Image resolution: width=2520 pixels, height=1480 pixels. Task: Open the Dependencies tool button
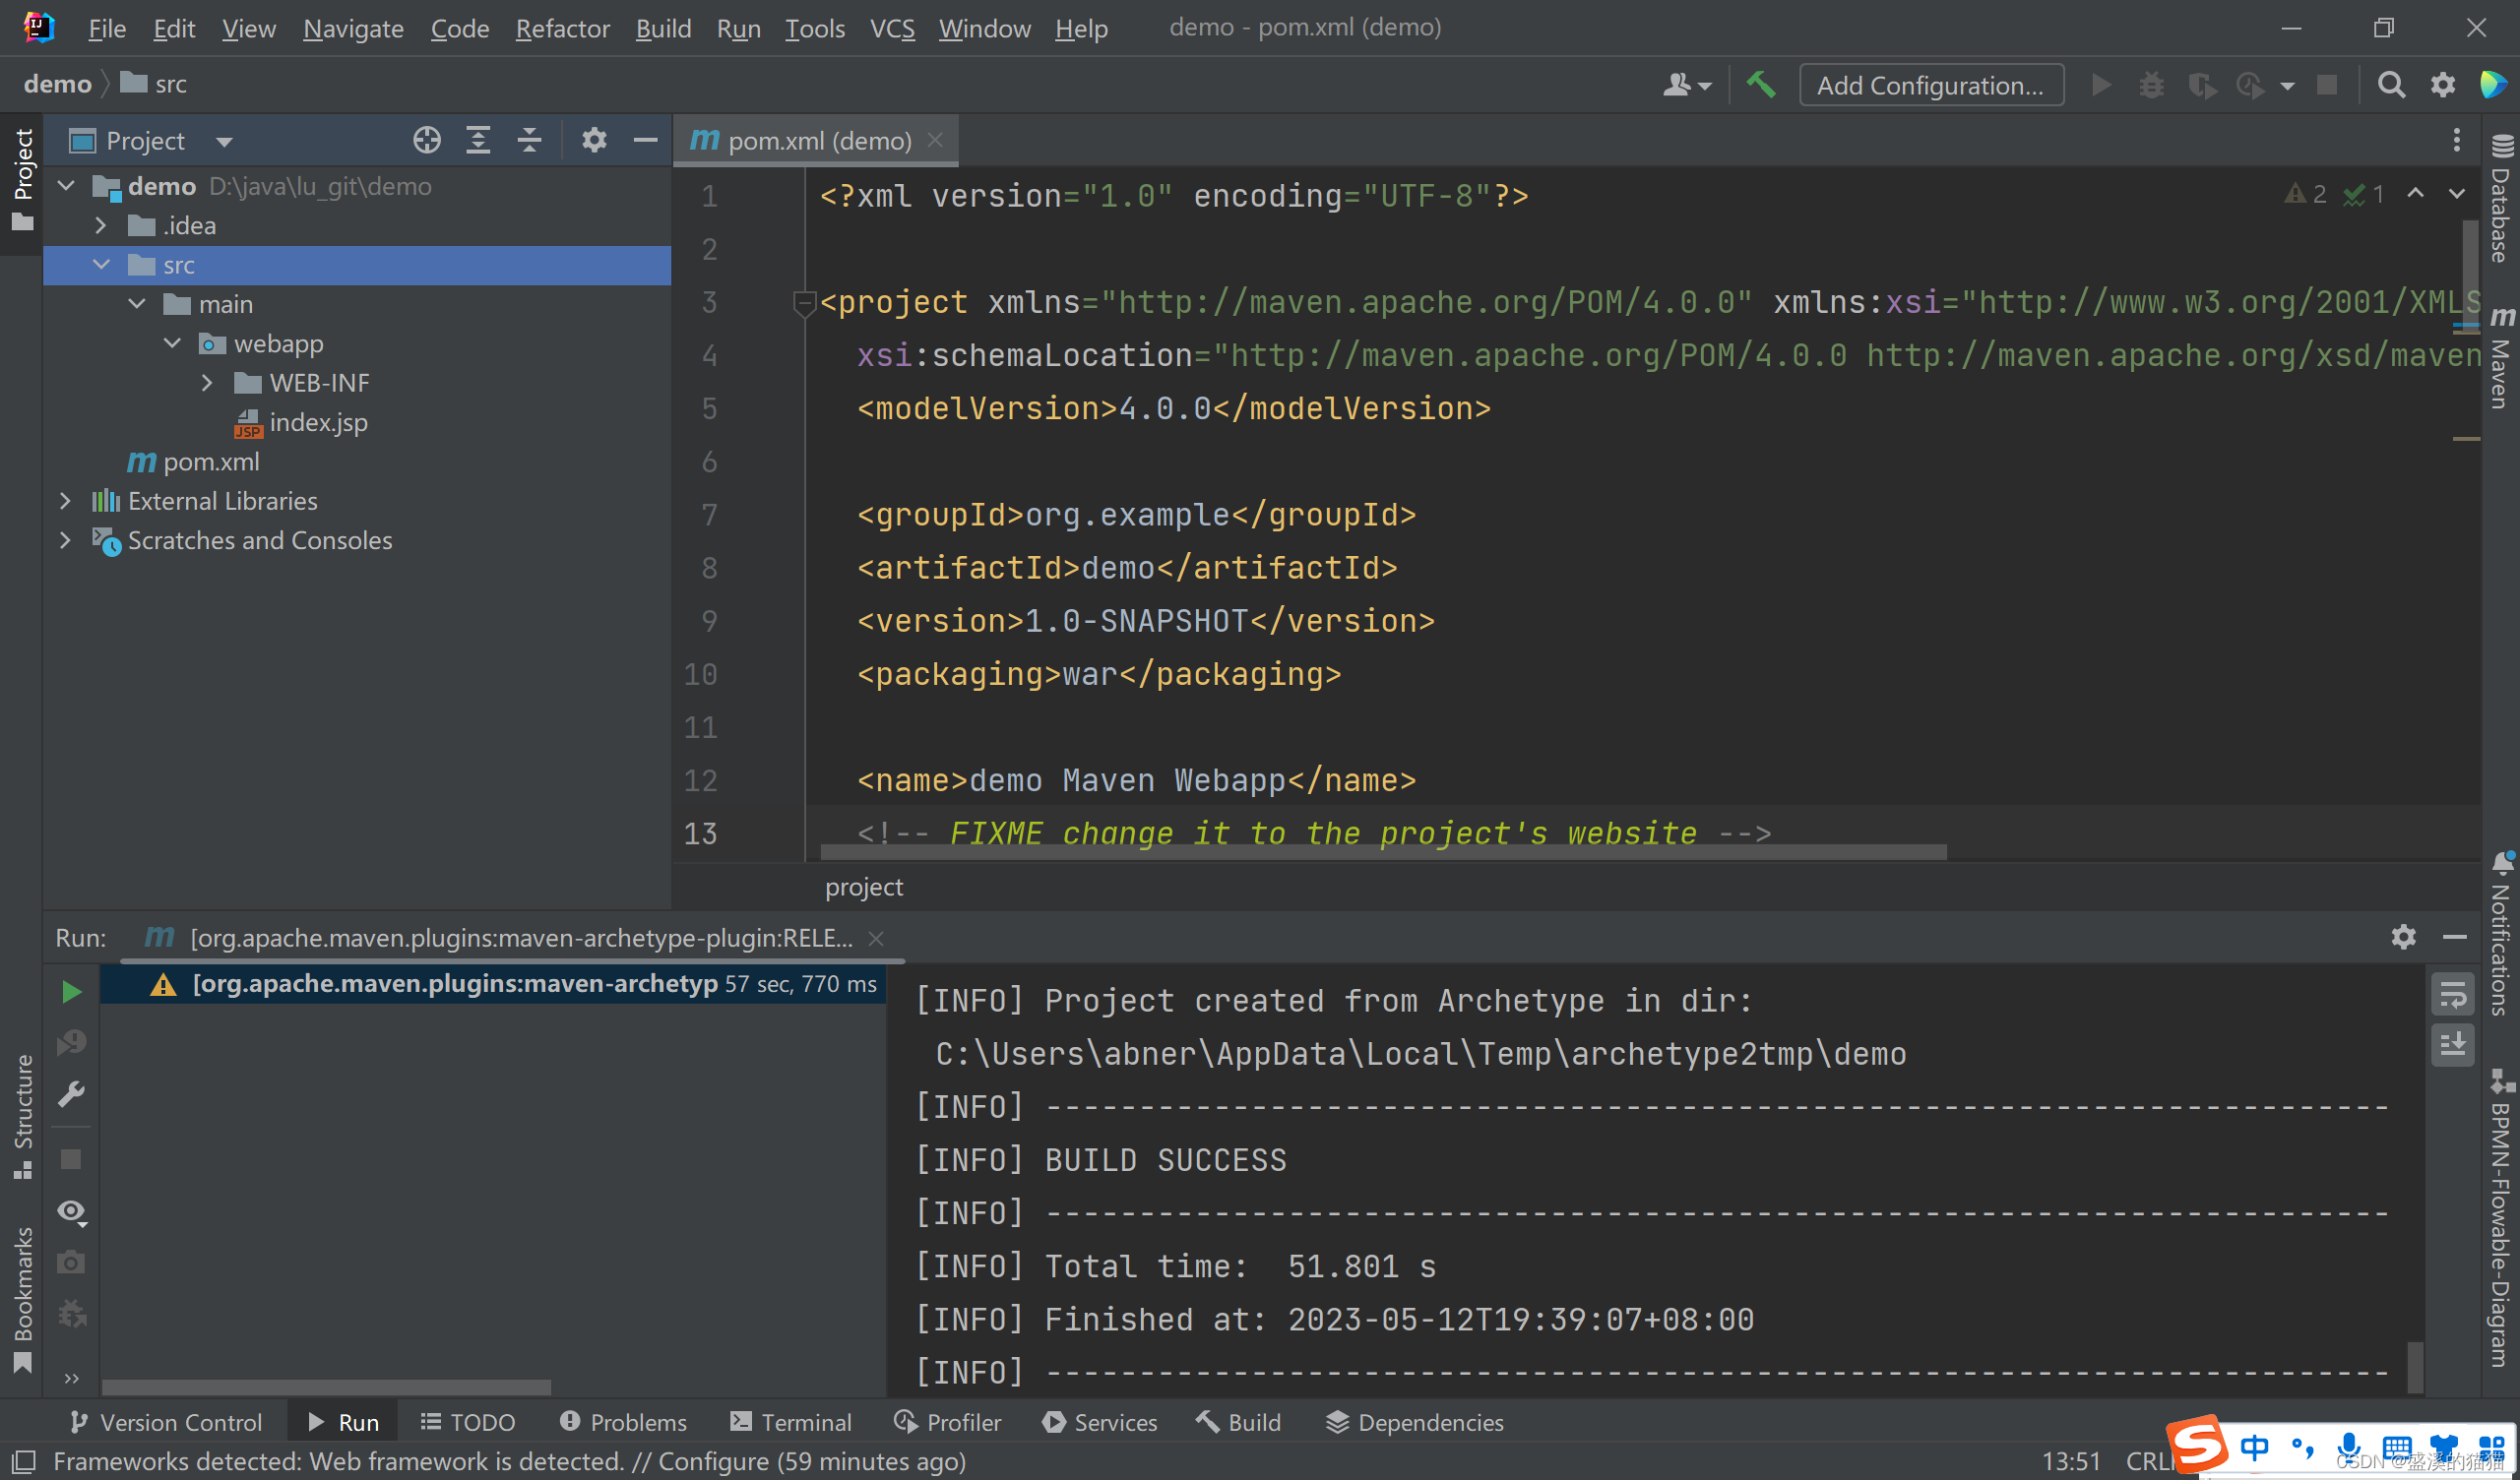click(x=1414, y=1421)
